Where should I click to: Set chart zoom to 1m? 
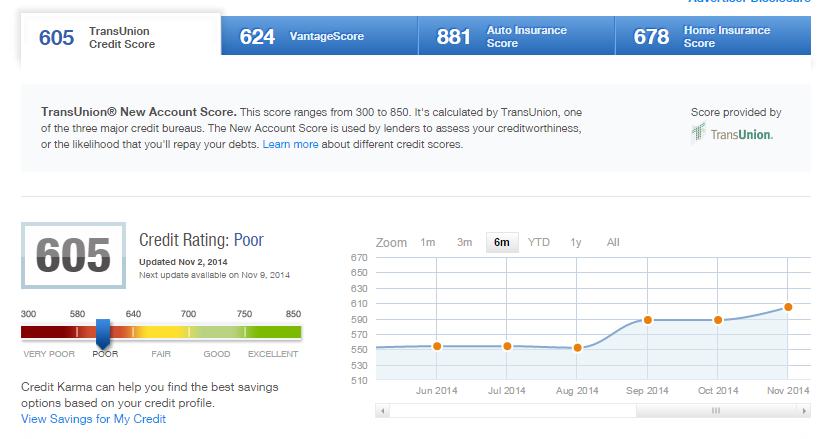click(428, 242)
